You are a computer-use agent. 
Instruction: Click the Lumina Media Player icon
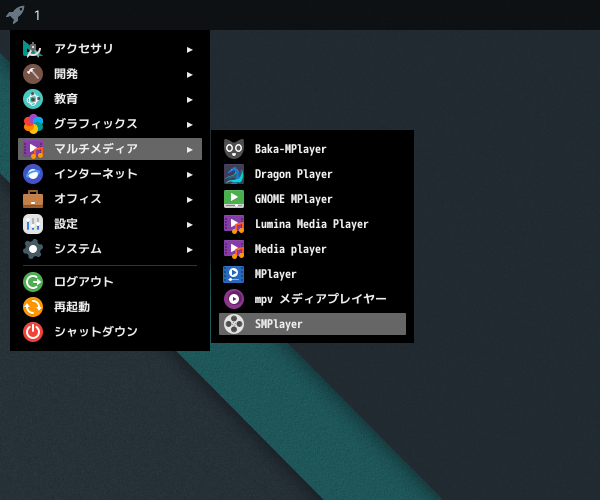234,224
